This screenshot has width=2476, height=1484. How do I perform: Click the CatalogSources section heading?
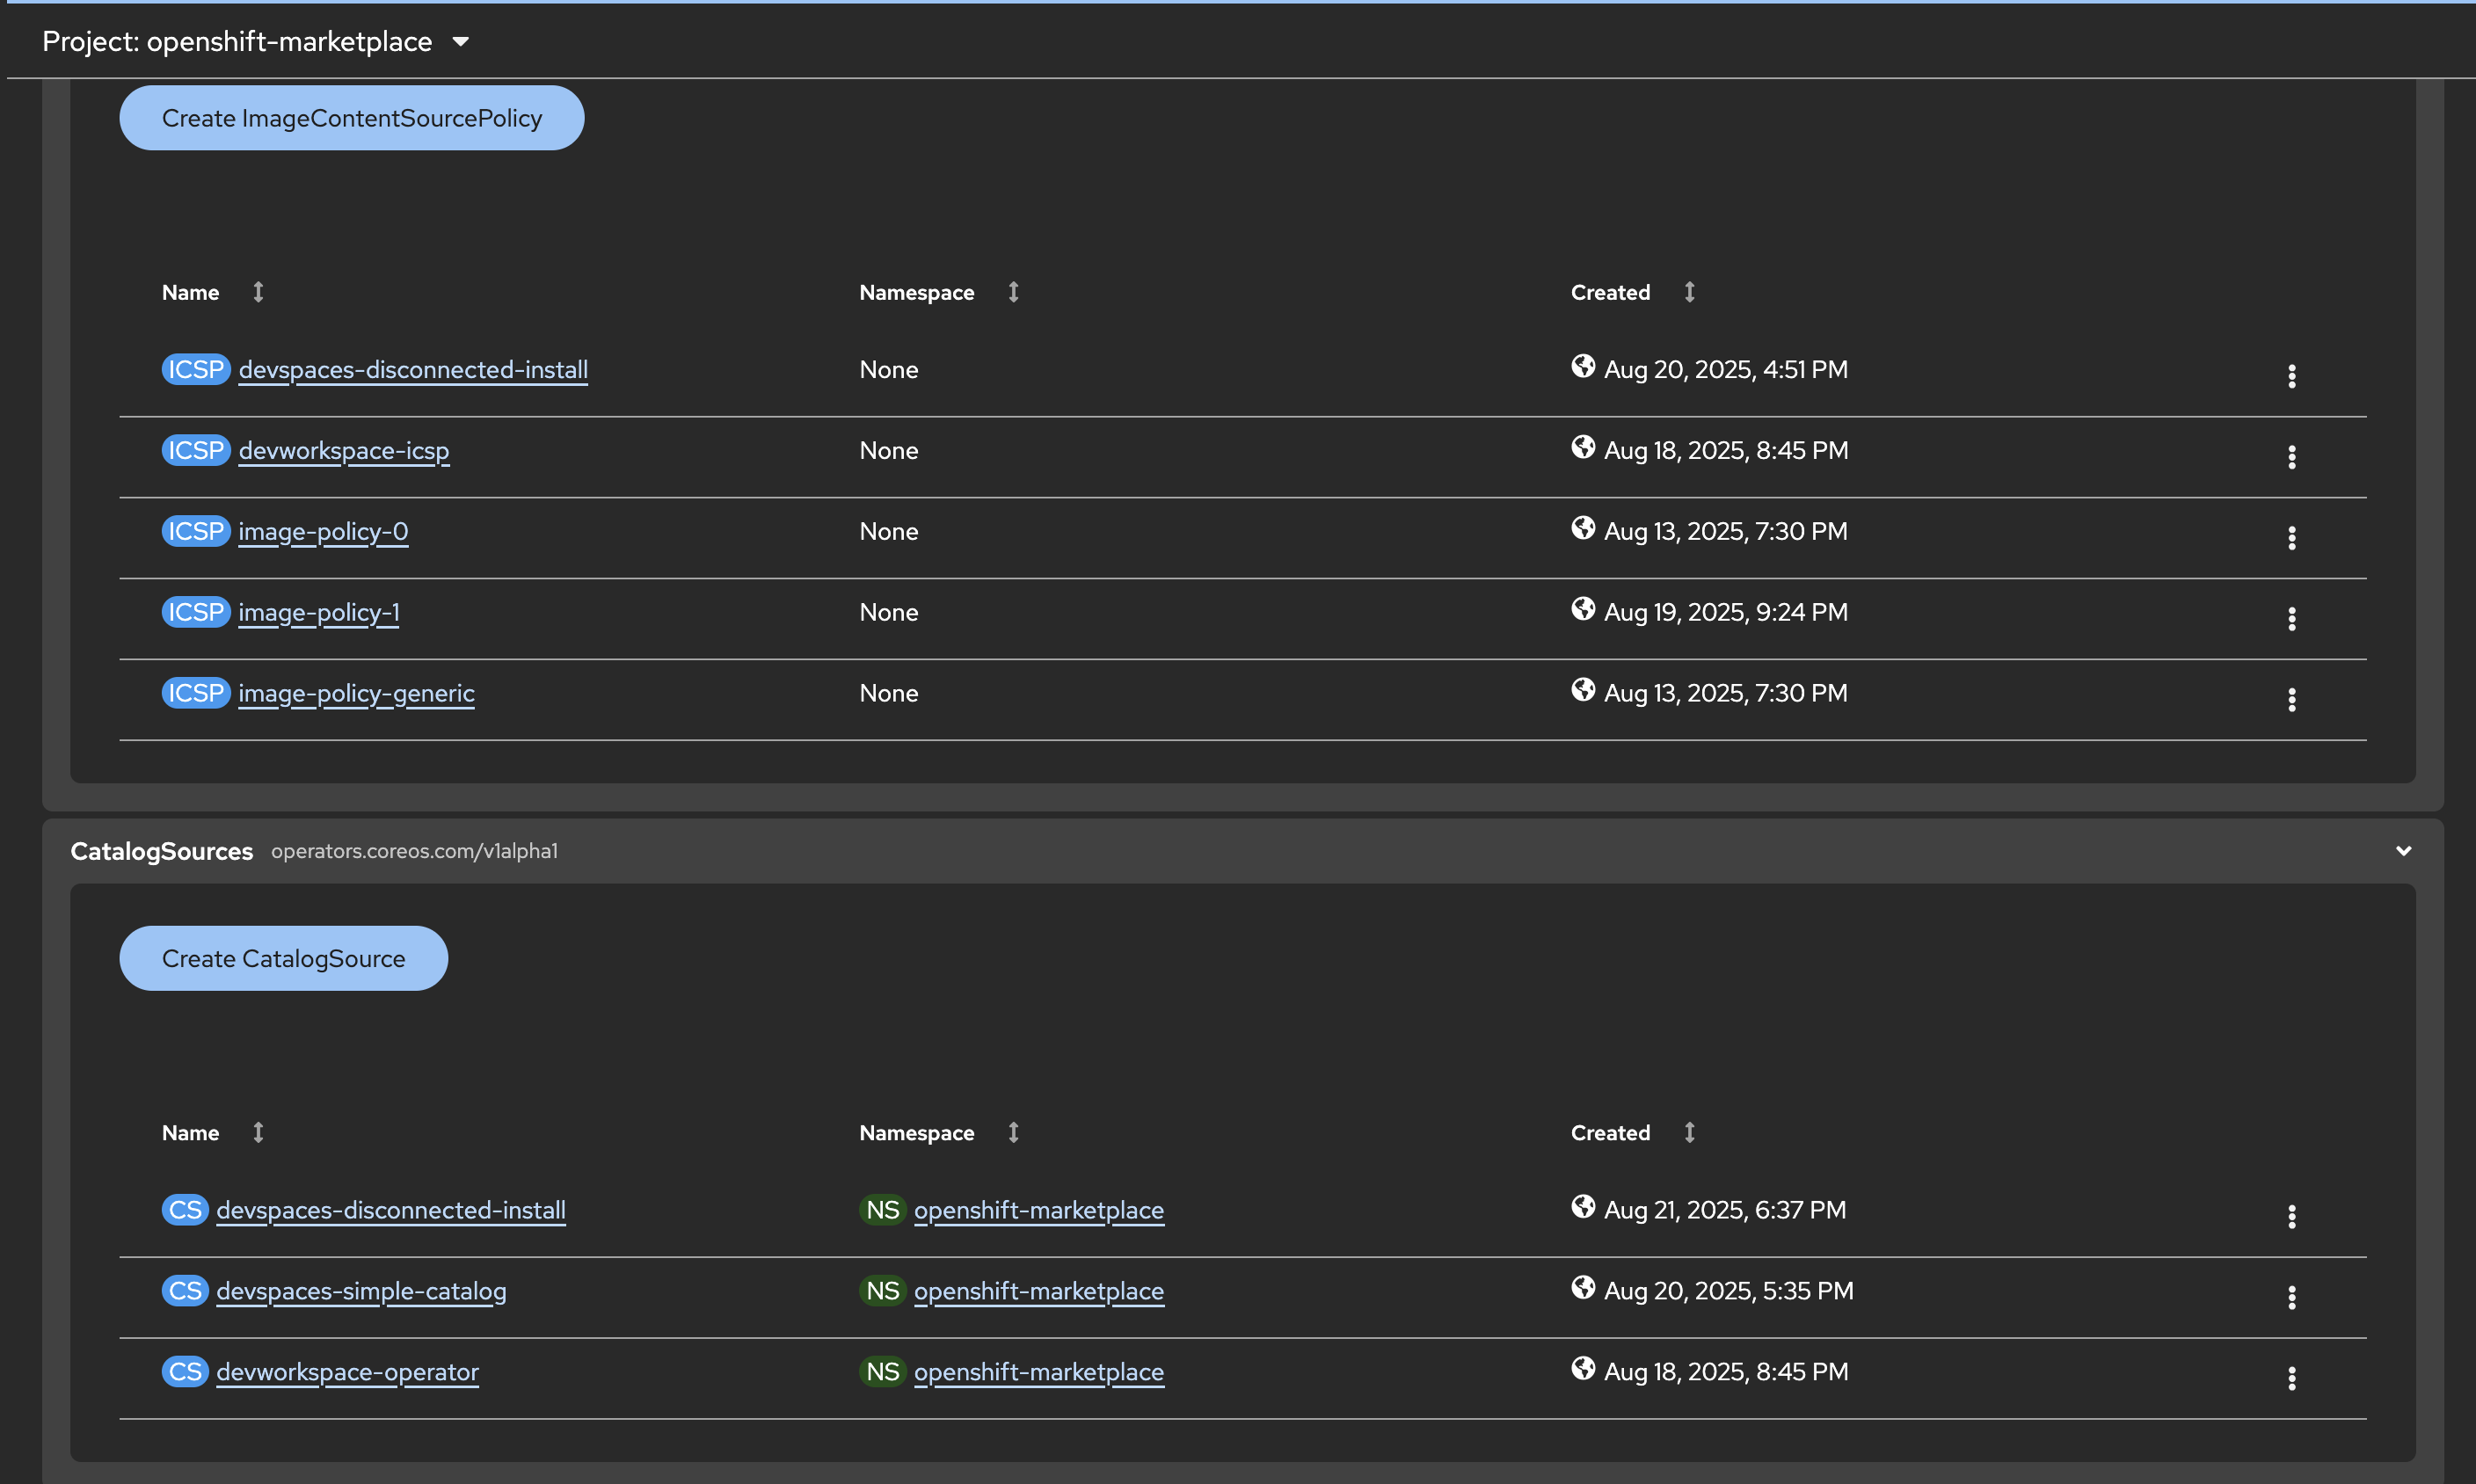[161, 851]
